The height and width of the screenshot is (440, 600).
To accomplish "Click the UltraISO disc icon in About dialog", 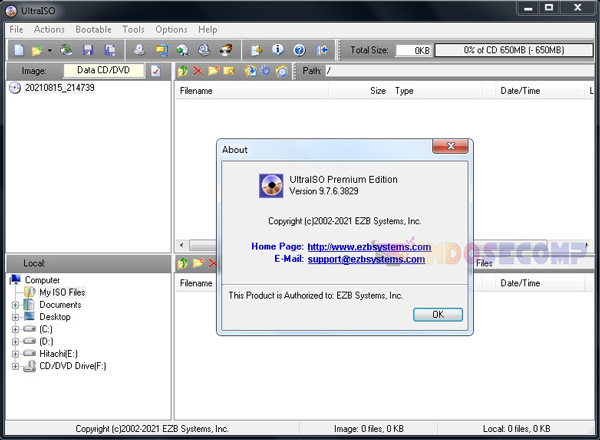I will [271, 186].
